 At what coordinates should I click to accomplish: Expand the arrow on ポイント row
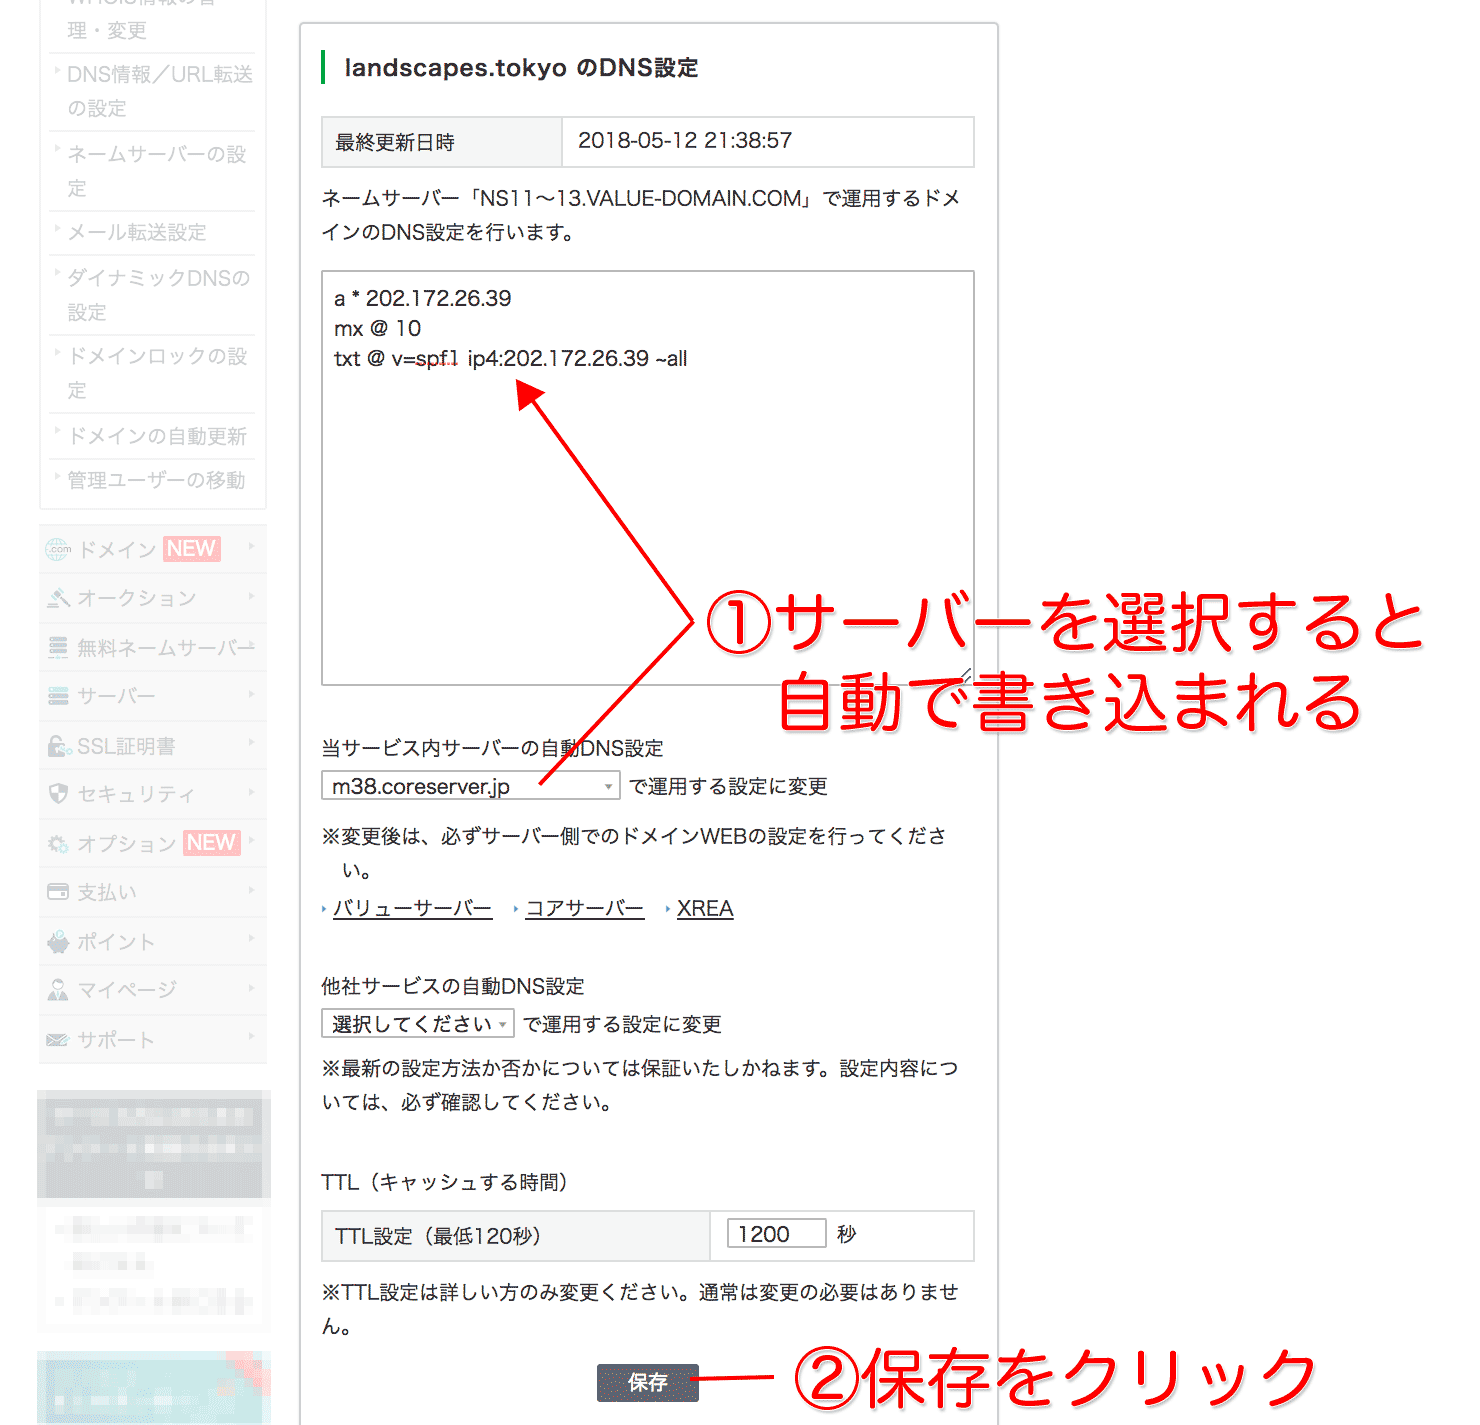251,938
